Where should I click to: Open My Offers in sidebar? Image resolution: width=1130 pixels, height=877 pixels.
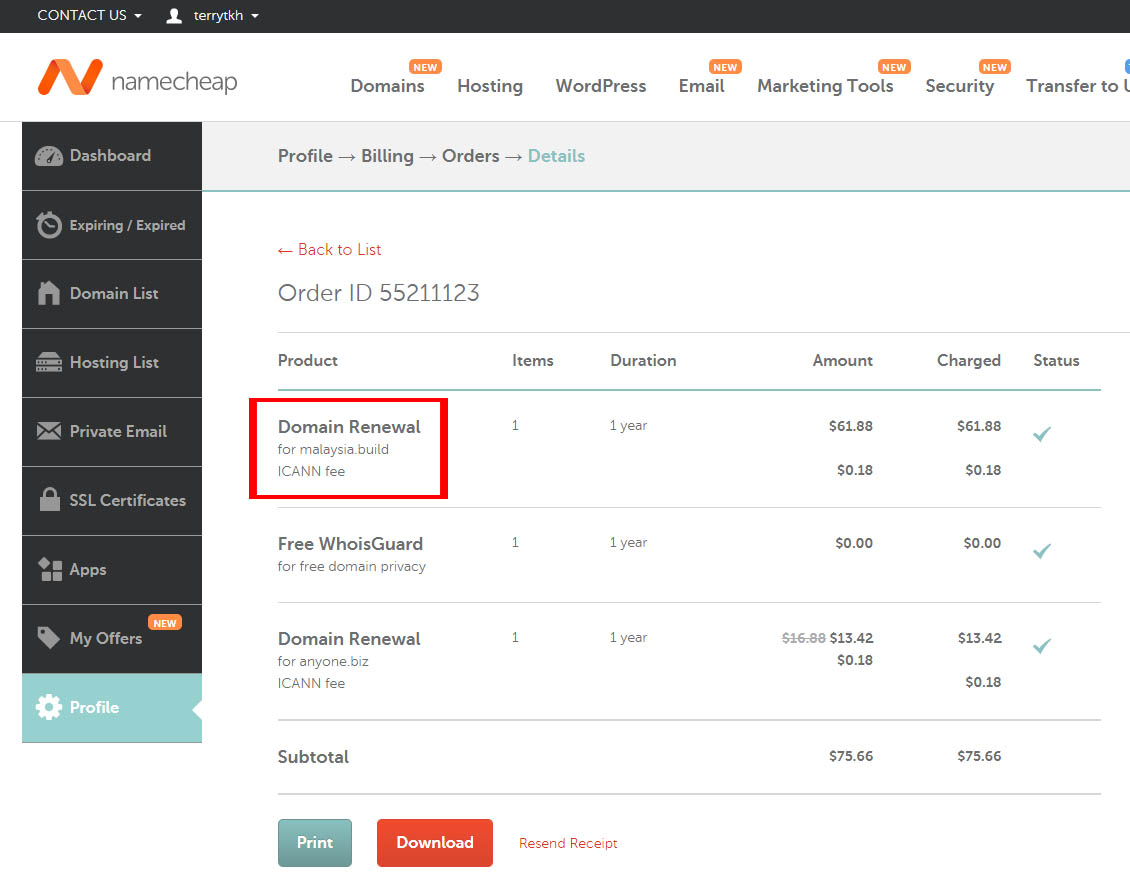click(112, 638)
